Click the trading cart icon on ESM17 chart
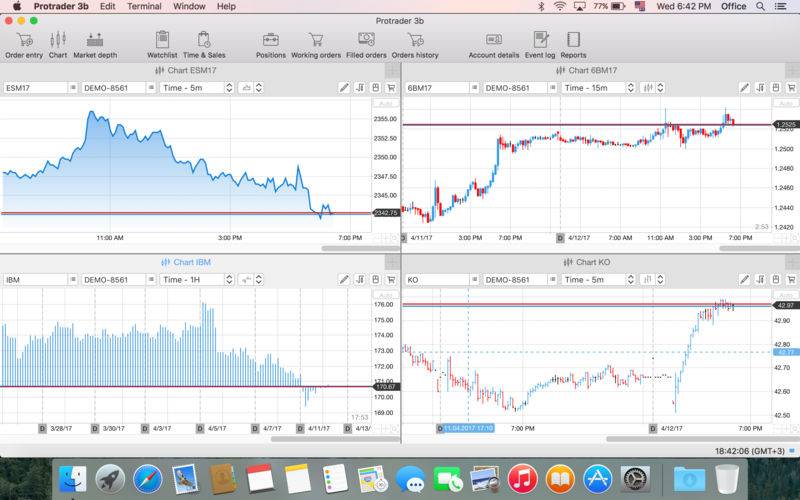The width and height of the screenshot is (800, 500). [x=391, y=88]
